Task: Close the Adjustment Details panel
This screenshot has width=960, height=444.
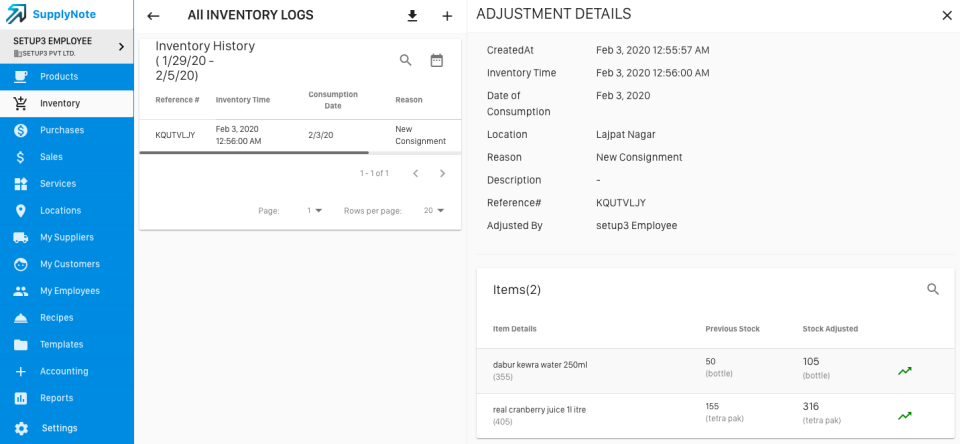Action: 947,16
